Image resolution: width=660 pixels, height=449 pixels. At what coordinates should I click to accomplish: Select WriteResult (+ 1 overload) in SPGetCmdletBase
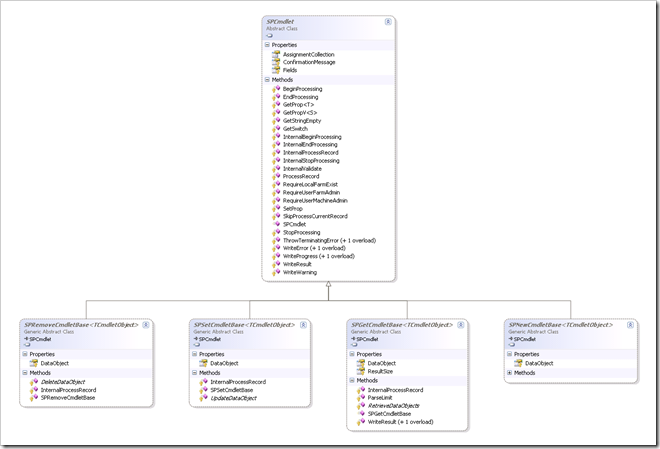400,422
